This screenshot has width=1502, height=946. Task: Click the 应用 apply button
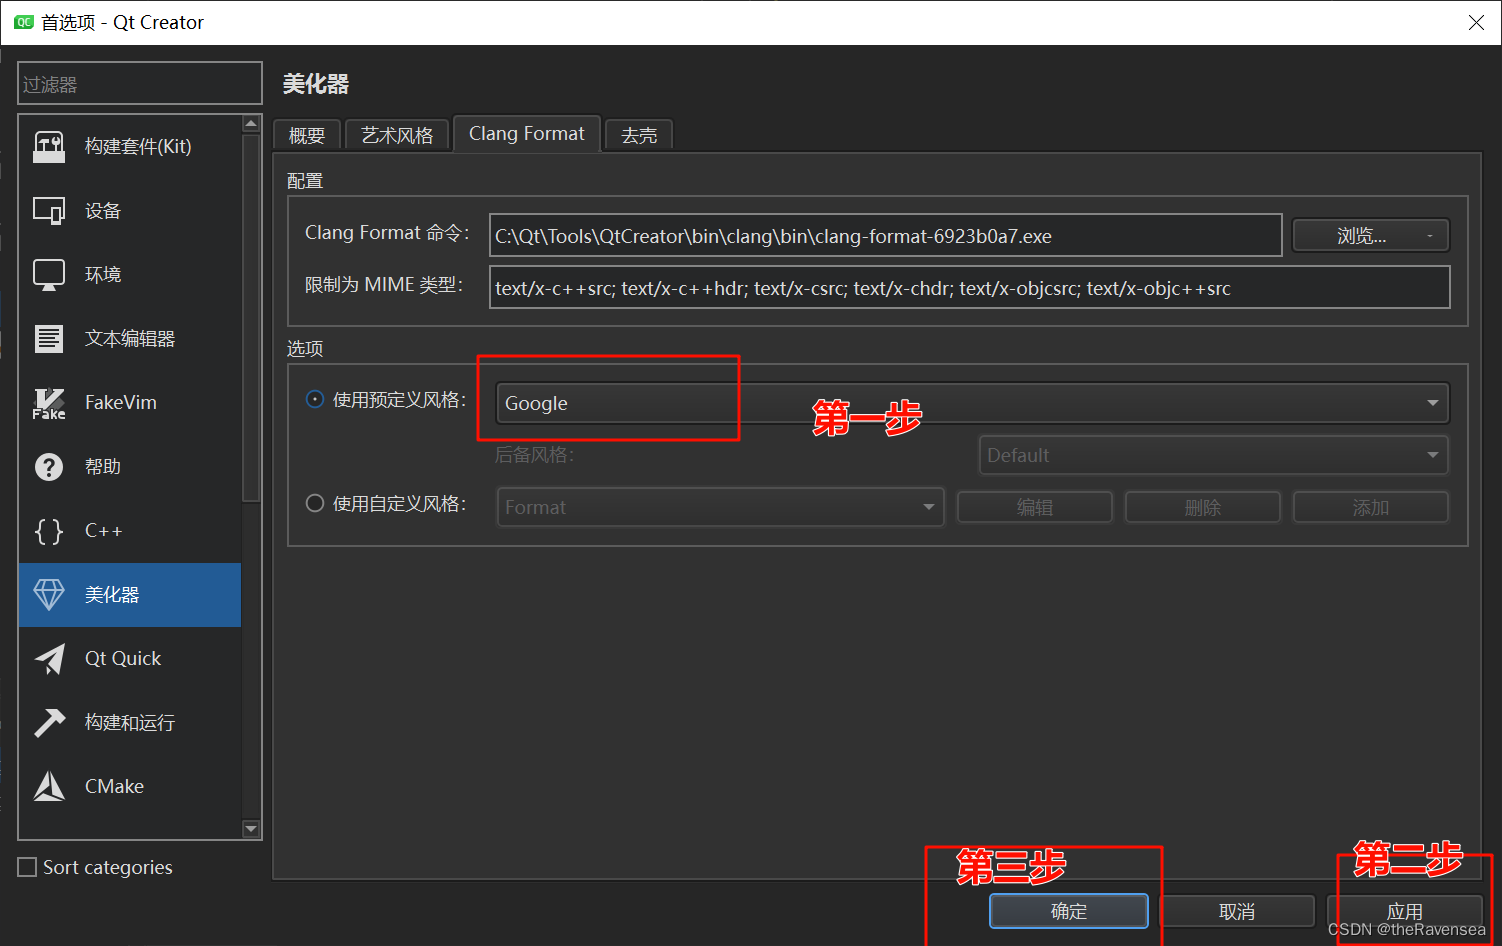click(1405, 911)
